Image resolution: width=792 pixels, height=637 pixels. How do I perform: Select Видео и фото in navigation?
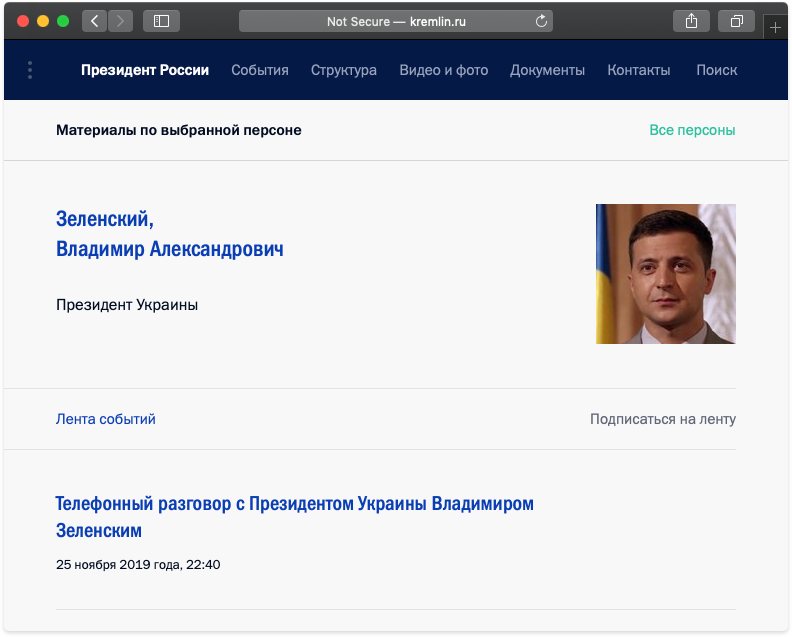[443, 70]
